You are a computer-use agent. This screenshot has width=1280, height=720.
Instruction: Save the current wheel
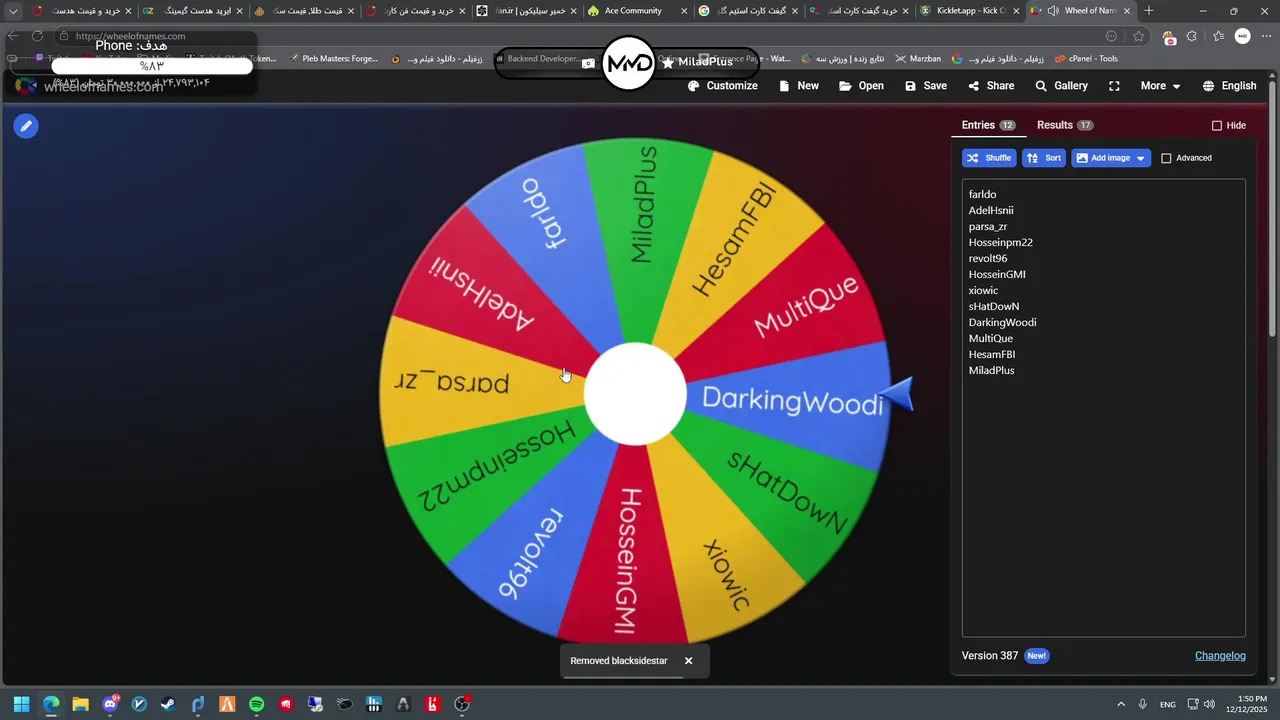coord(926,86)
